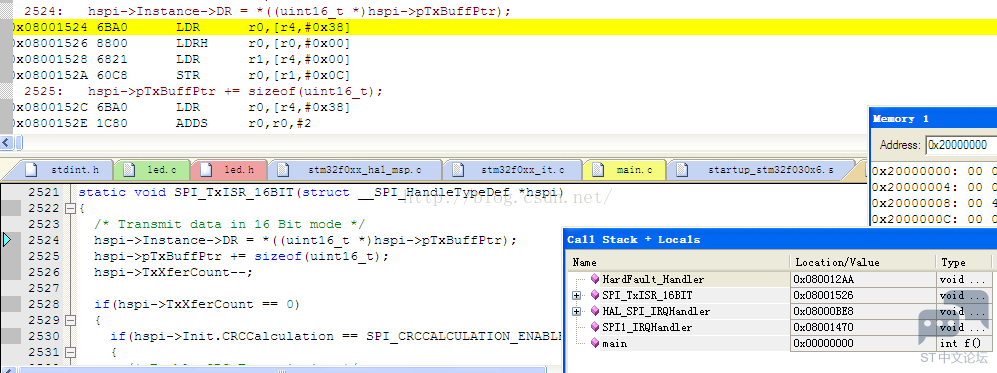The width and height of the screenshot is (997, 373).
Task: Click the value 0x08001470 in Call Stack
Action: pyautogui.click(x=823, y=327)
